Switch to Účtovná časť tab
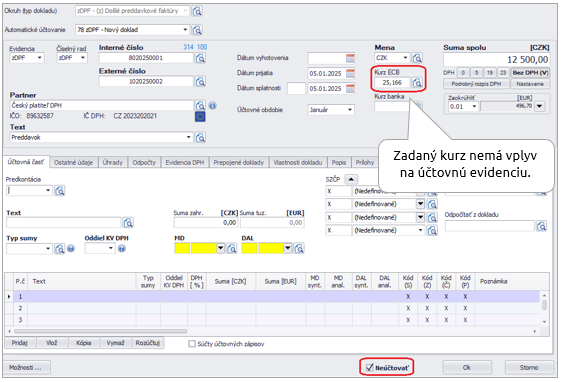This screenshot has height=382, width=561. pos(26,162)
